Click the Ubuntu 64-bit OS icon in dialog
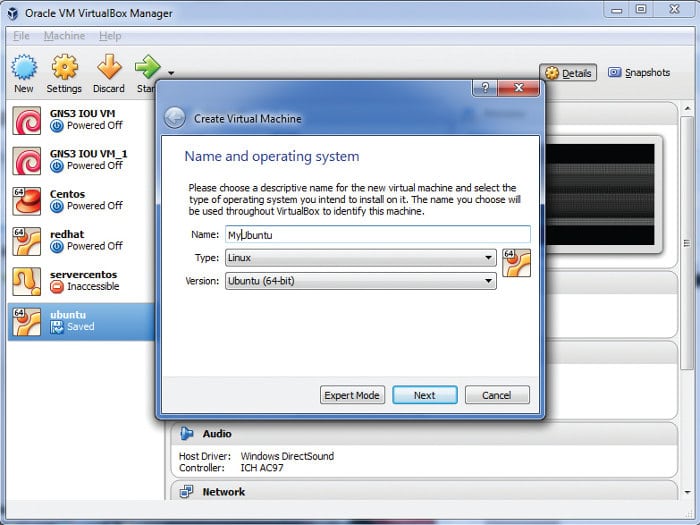This screenshot has height=525, width=700. click(x=517, y=263)
